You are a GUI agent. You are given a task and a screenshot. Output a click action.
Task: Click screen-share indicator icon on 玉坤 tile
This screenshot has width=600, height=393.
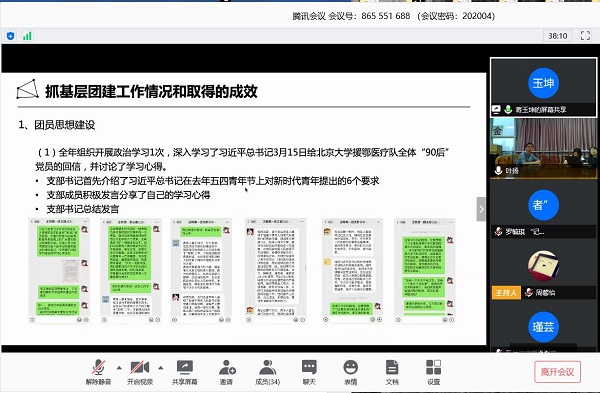(x=496, y=109)
